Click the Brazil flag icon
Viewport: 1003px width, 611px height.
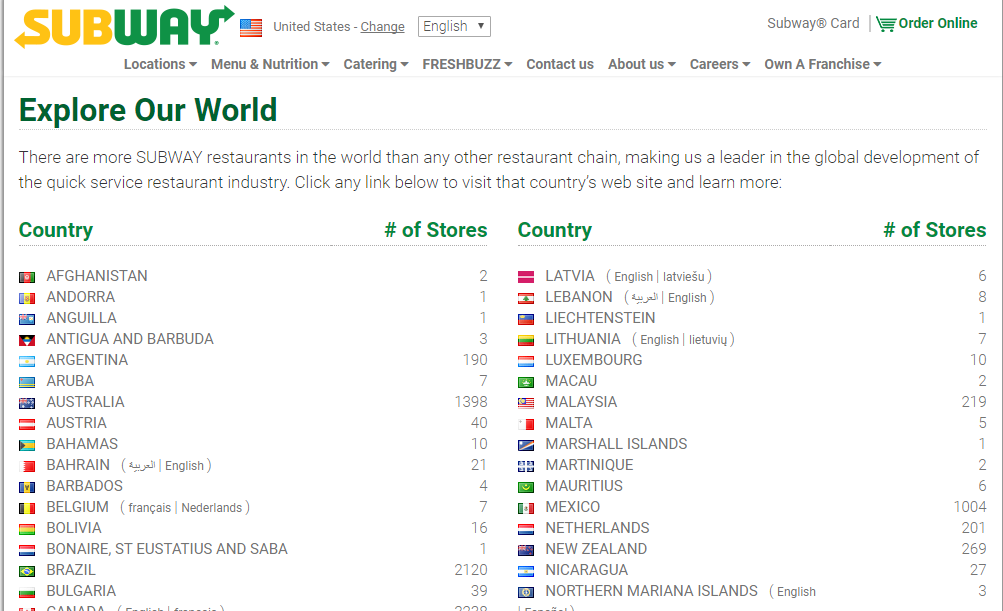(x=27, y=571)
